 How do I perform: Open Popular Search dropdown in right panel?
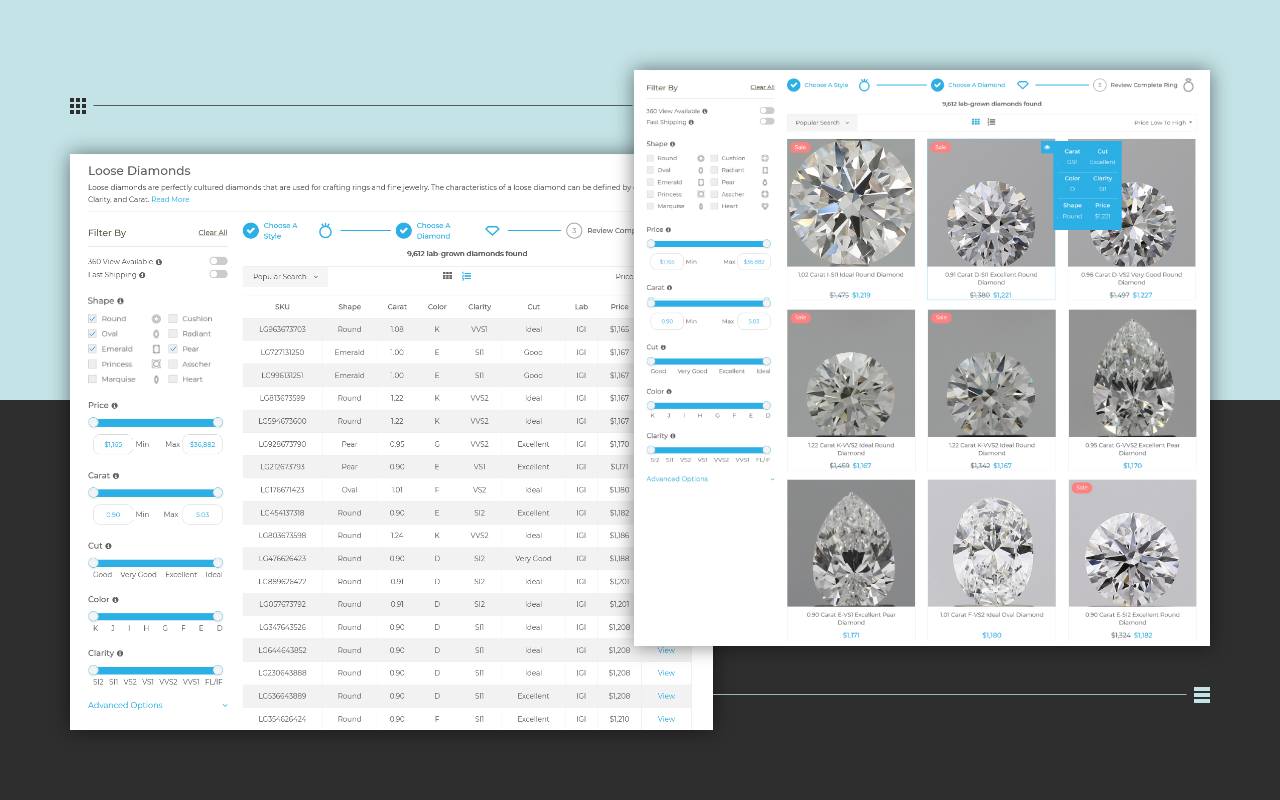click(822, 123)
